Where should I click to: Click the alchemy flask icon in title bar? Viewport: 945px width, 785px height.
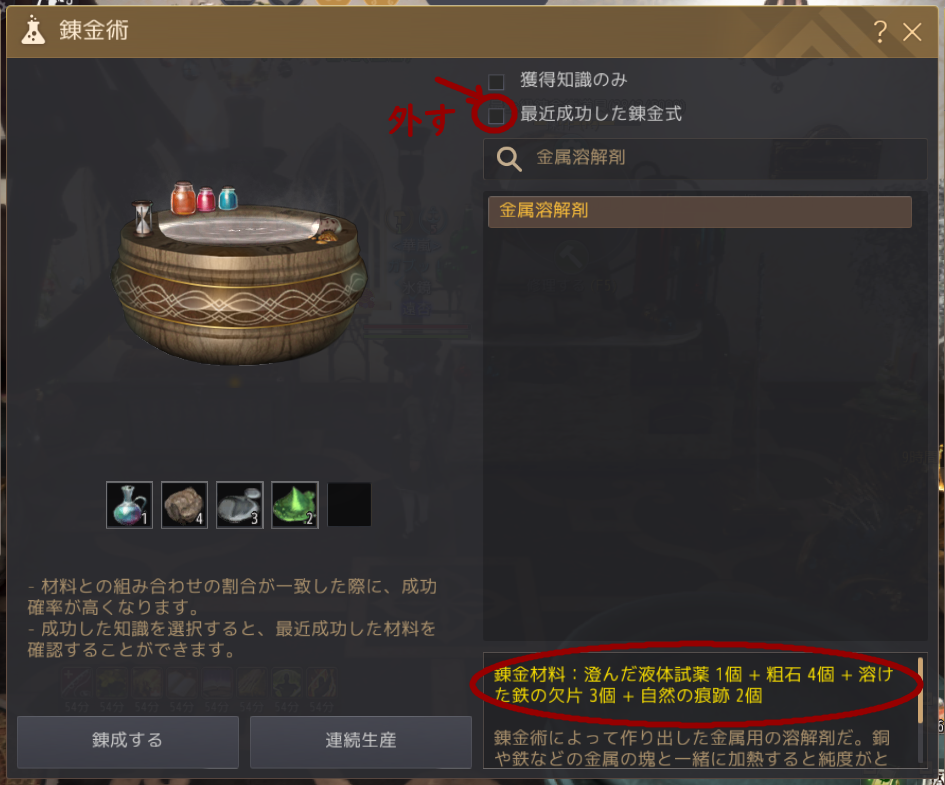pos(33,31)
